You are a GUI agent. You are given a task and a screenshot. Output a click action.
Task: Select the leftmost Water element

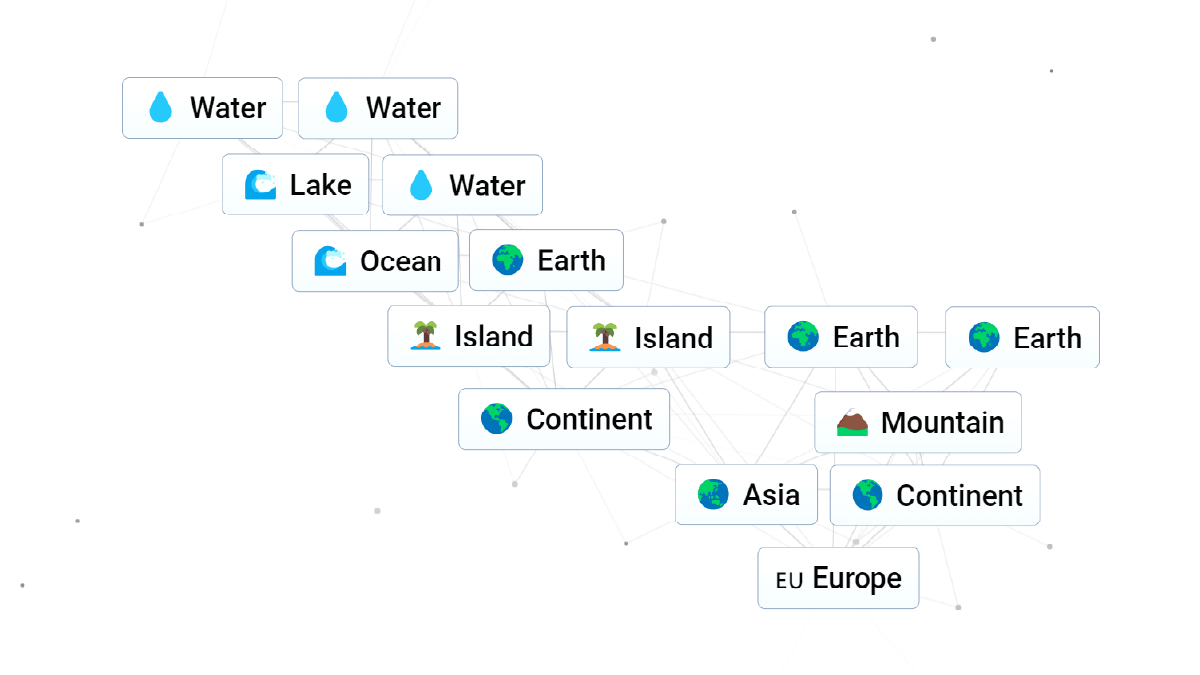(x=202, y=108)
